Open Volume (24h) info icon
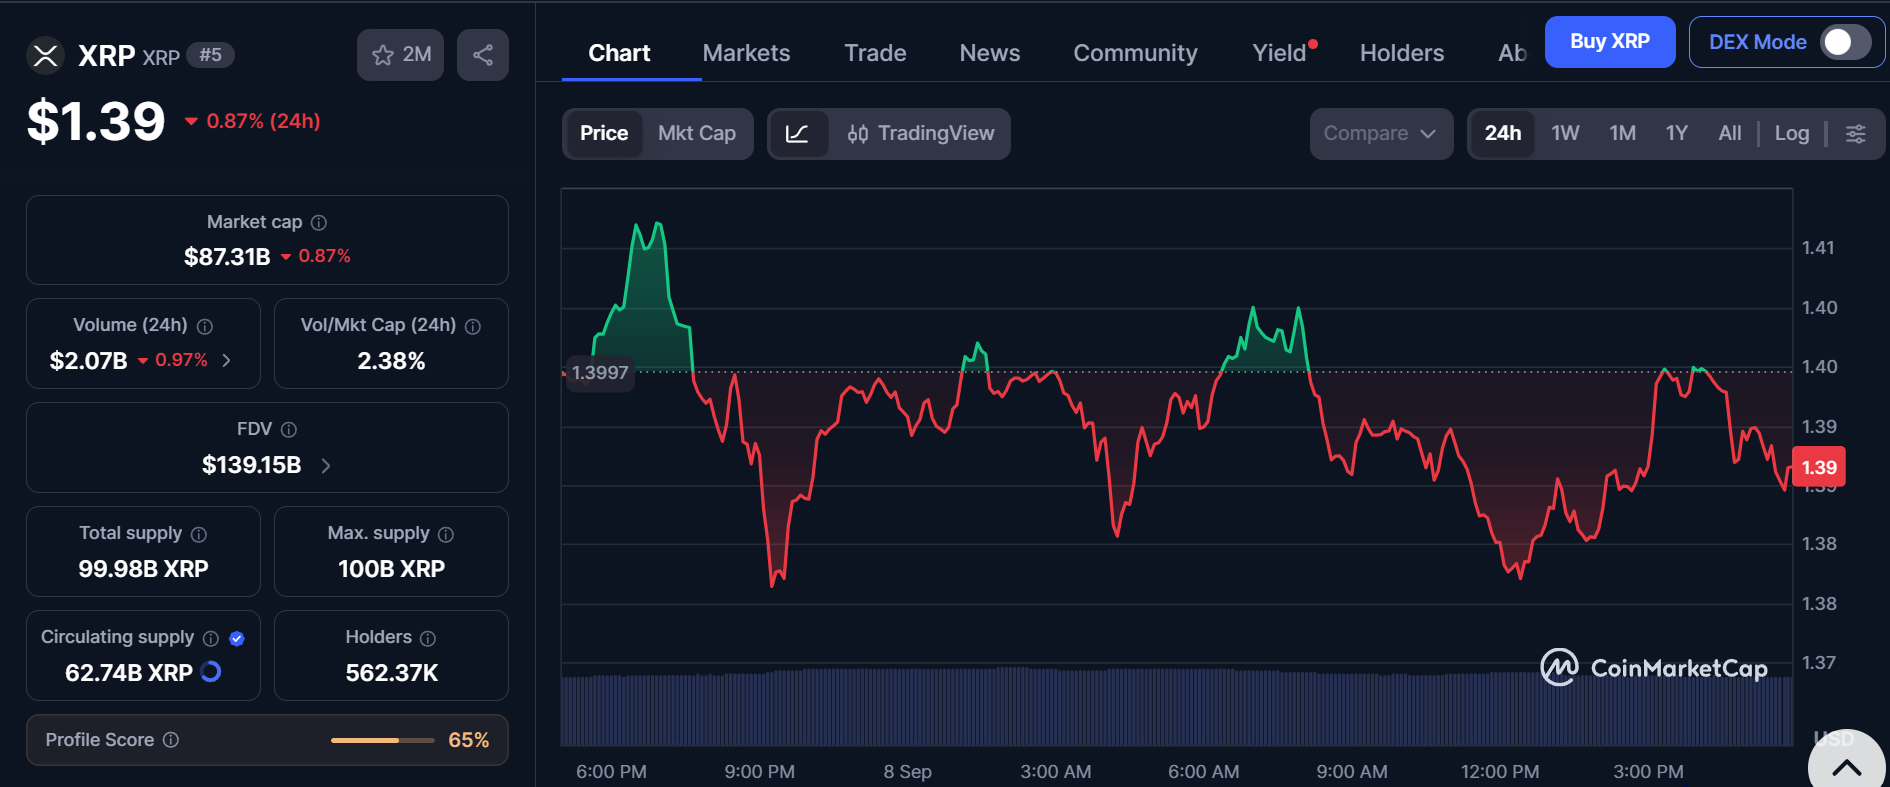Viewport: 1890px width, 787px height. 205,326
